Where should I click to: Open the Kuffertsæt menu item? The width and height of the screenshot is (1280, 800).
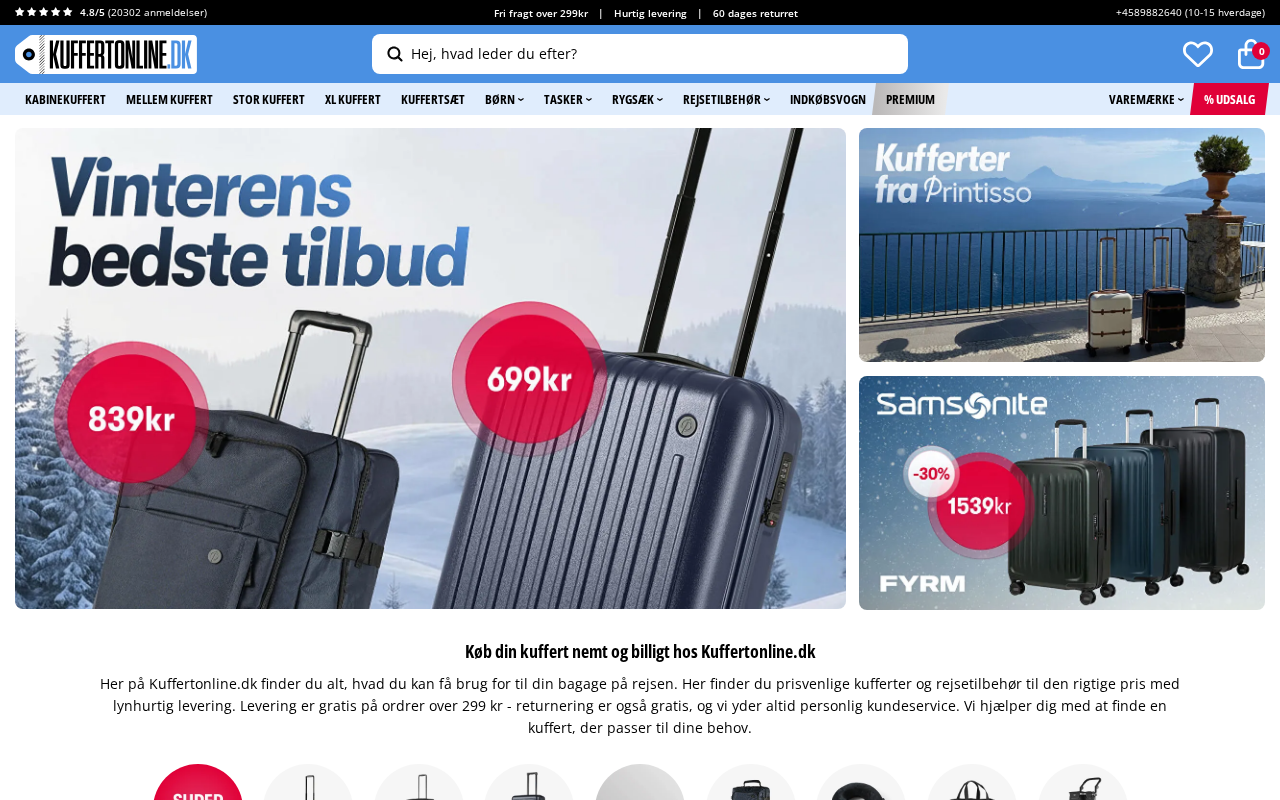433,99
